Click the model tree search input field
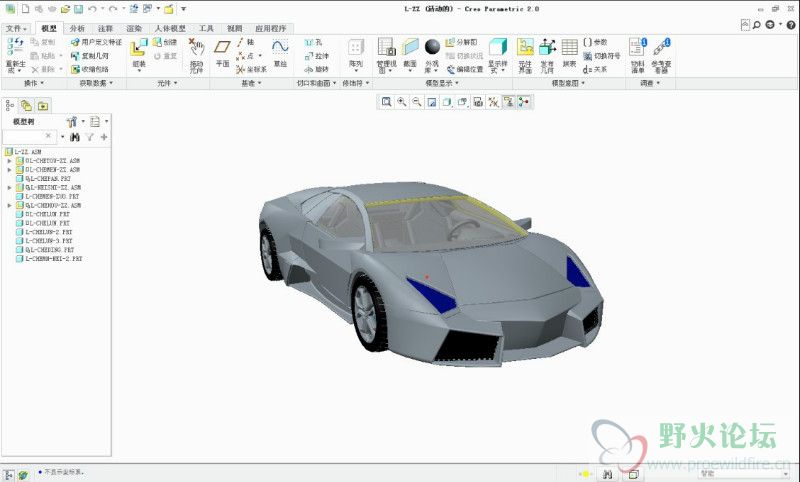Screen dimensions: 800x482 coord(28,137)
